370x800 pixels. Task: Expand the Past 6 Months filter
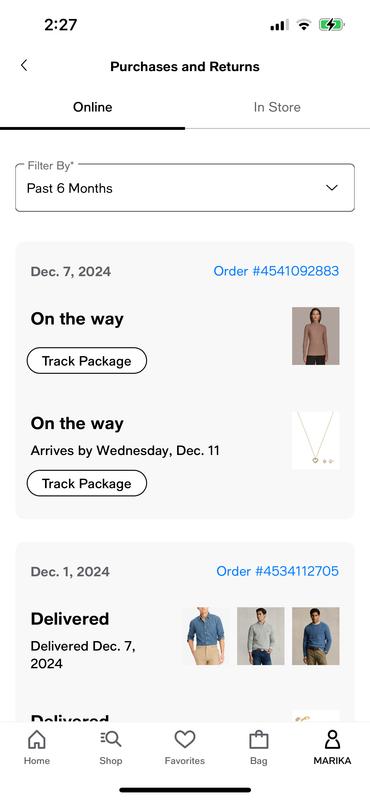(185, 188)
